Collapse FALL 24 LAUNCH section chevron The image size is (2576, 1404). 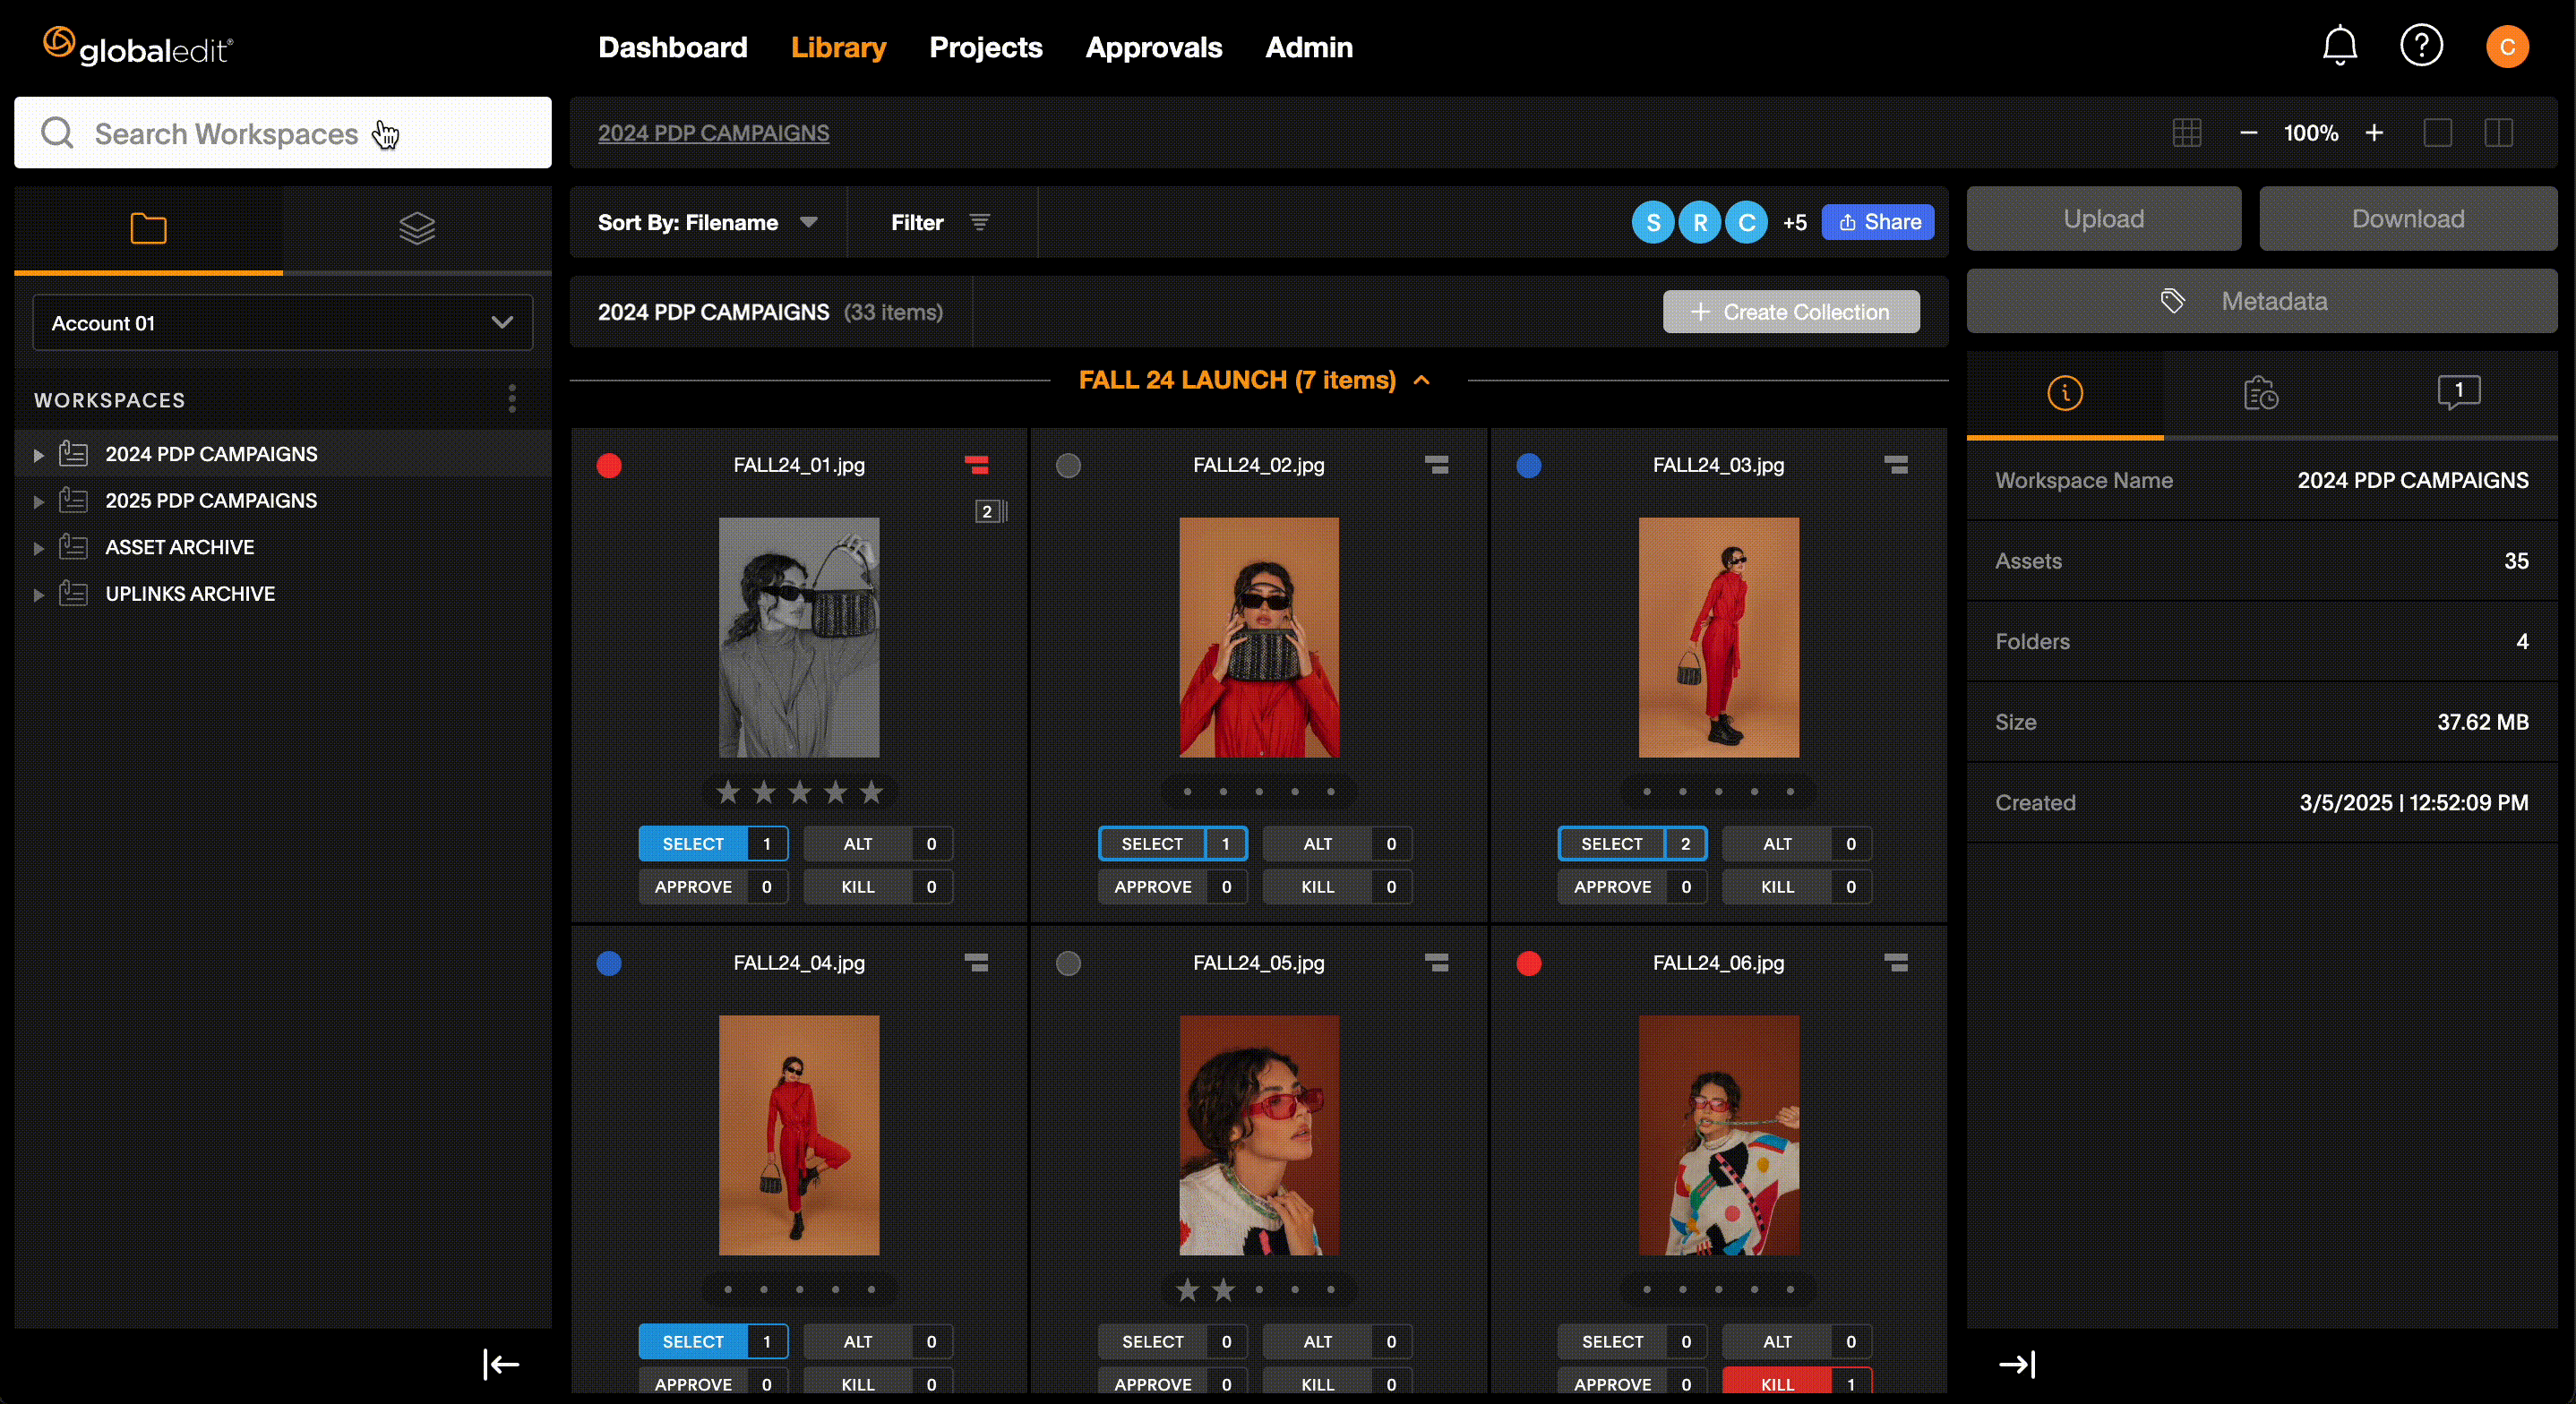click(x=1421, y=380)
